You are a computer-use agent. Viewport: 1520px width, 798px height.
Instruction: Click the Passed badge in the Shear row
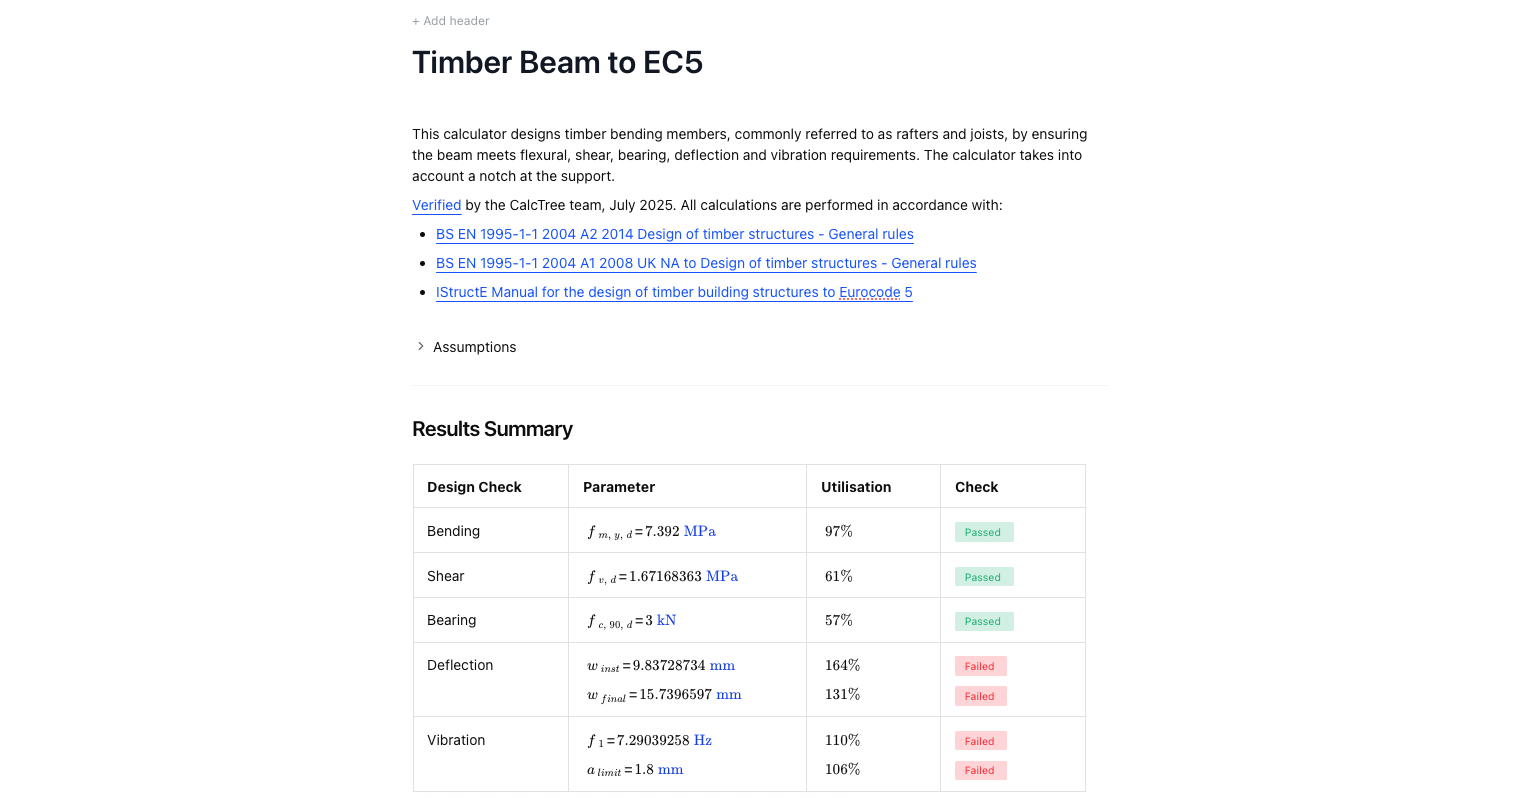click(x=983, y=577)
